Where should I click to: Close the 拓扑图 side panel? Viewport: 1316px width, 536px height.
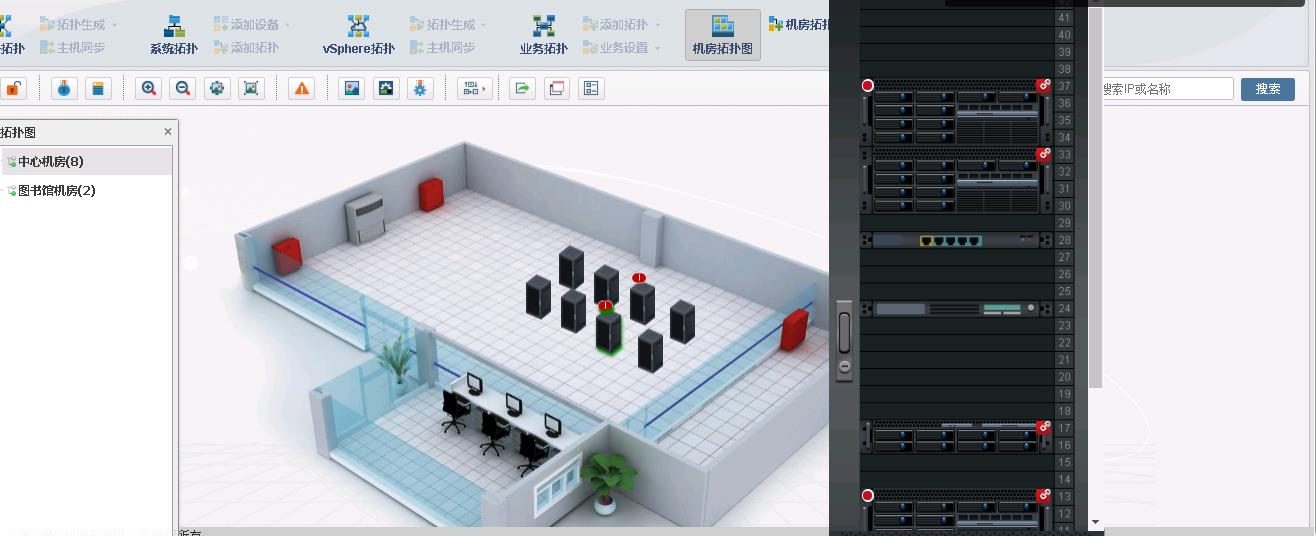[167, 132]
